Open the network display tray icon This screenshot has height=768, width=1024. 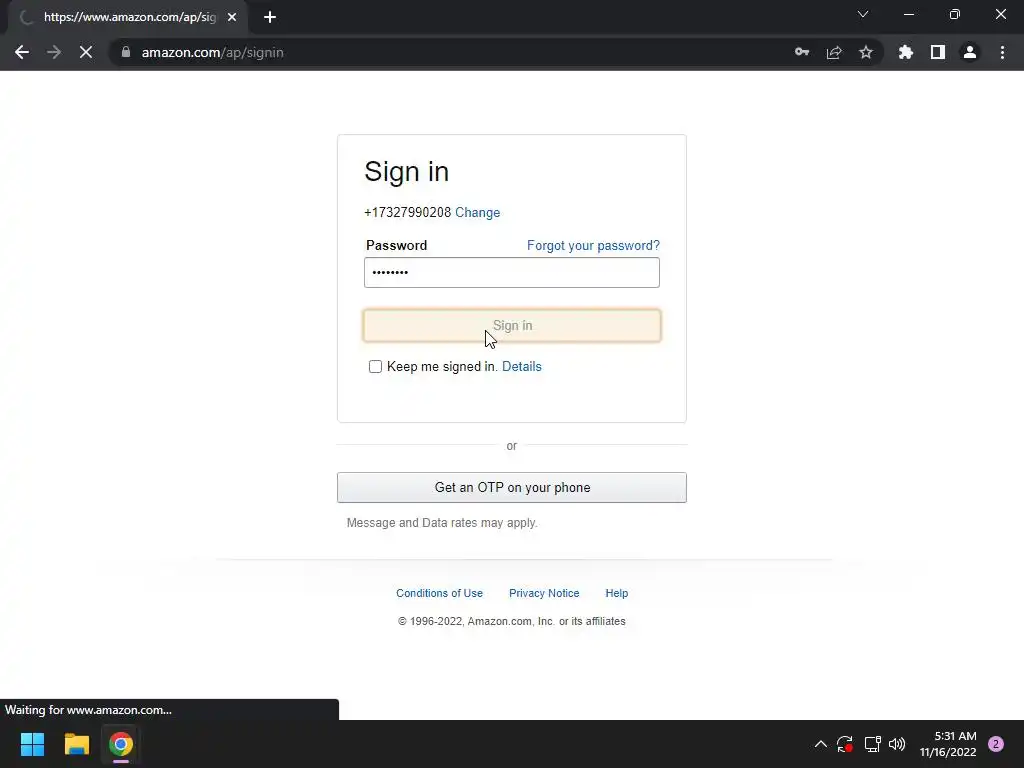(872, 744)
